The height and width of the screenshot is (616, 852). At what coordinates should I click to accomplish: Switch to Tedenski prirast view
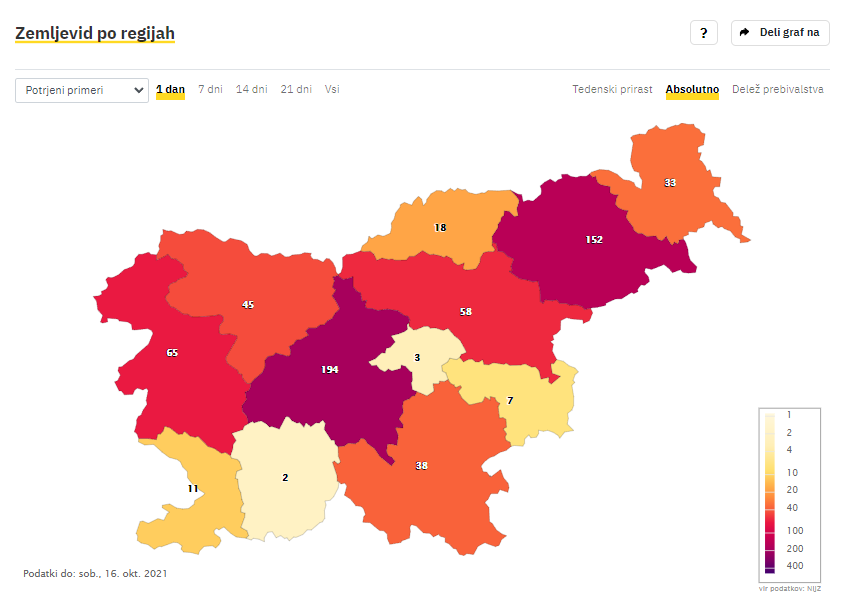[612, 90]
